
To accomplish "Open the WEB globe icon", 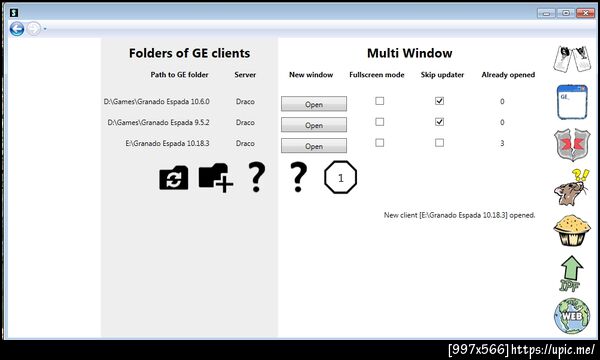I will 572,316.
